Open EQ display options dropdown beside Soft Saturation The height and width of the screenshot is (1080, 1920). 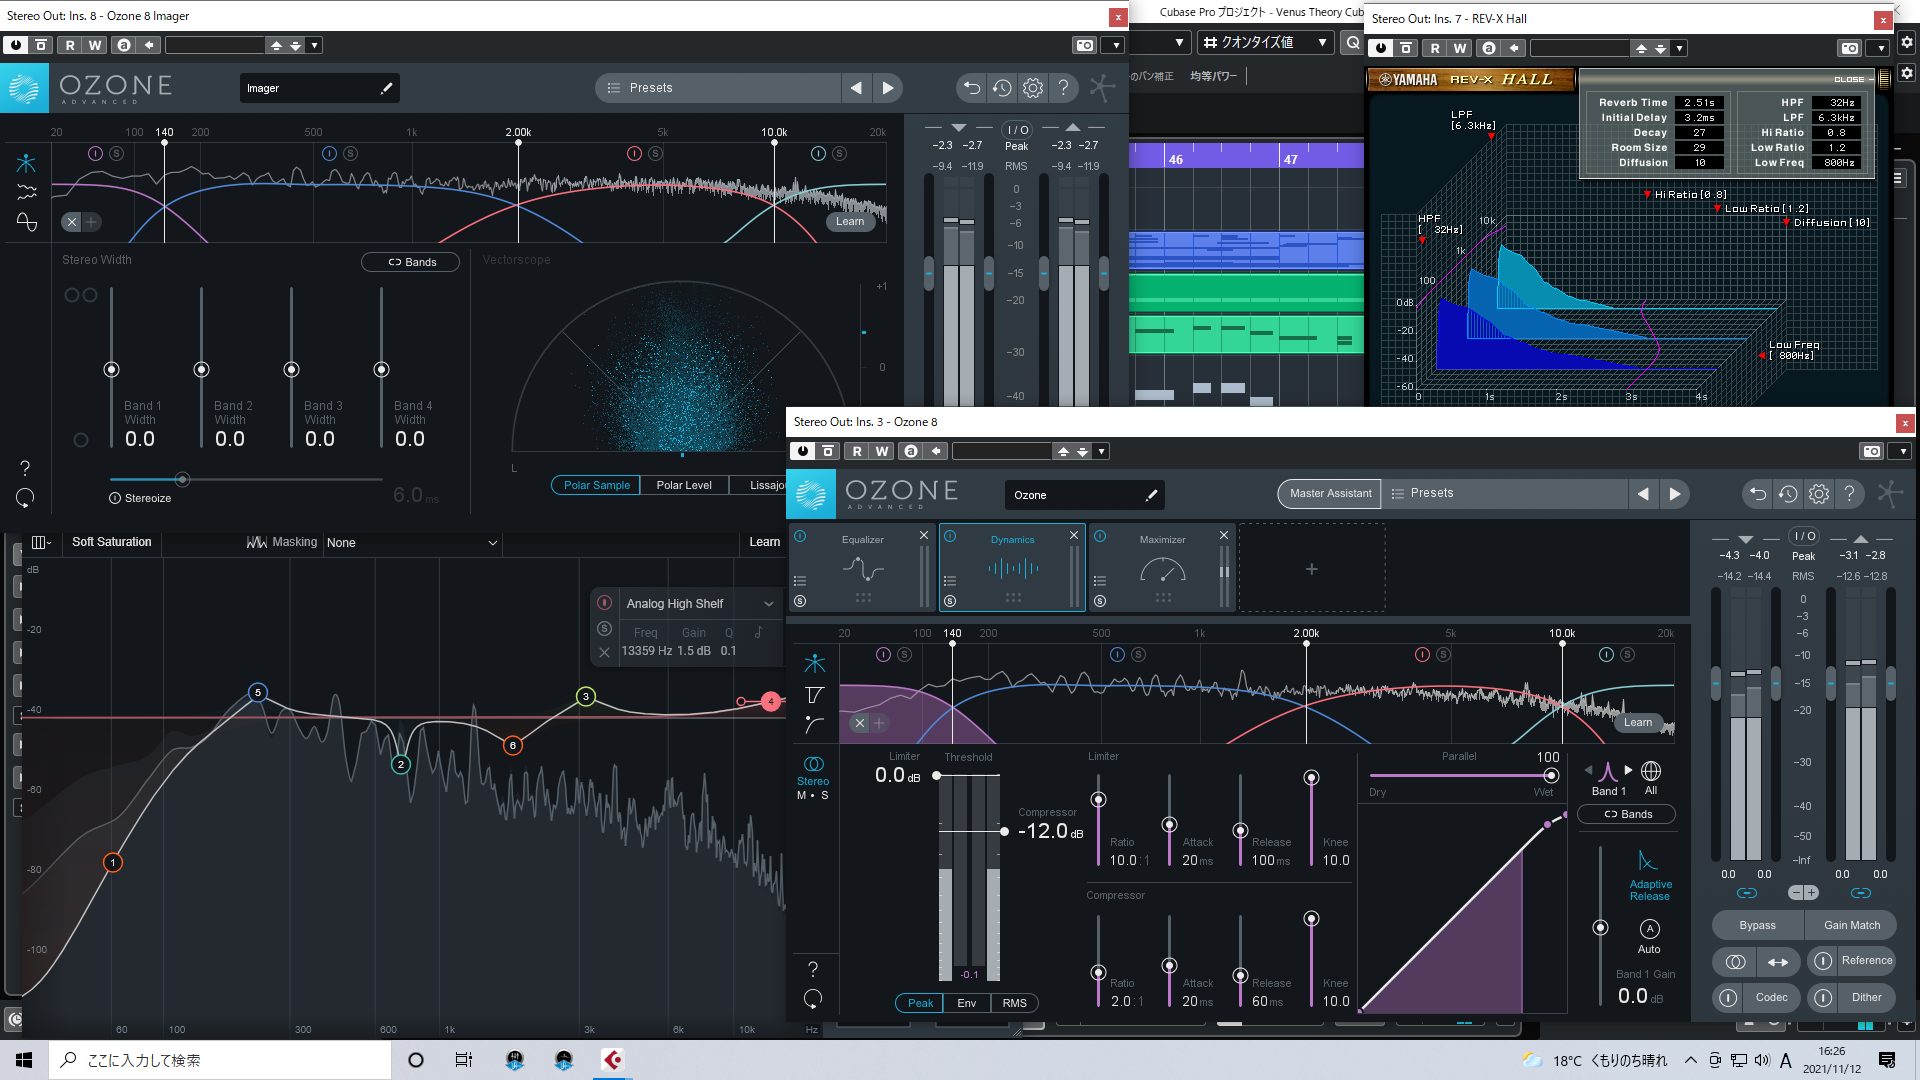tap(41, 542)
